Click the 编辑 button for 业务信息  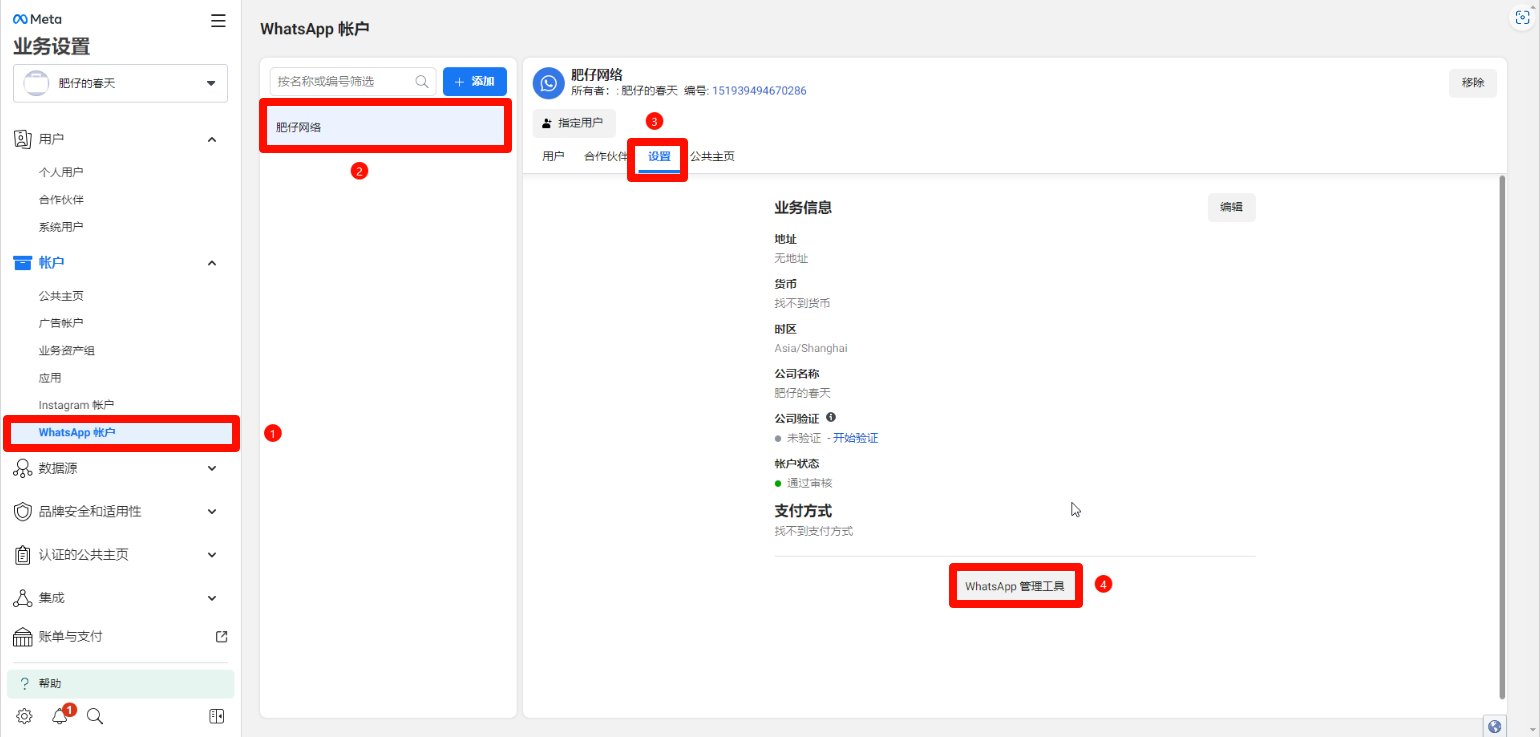point(1232,207)
